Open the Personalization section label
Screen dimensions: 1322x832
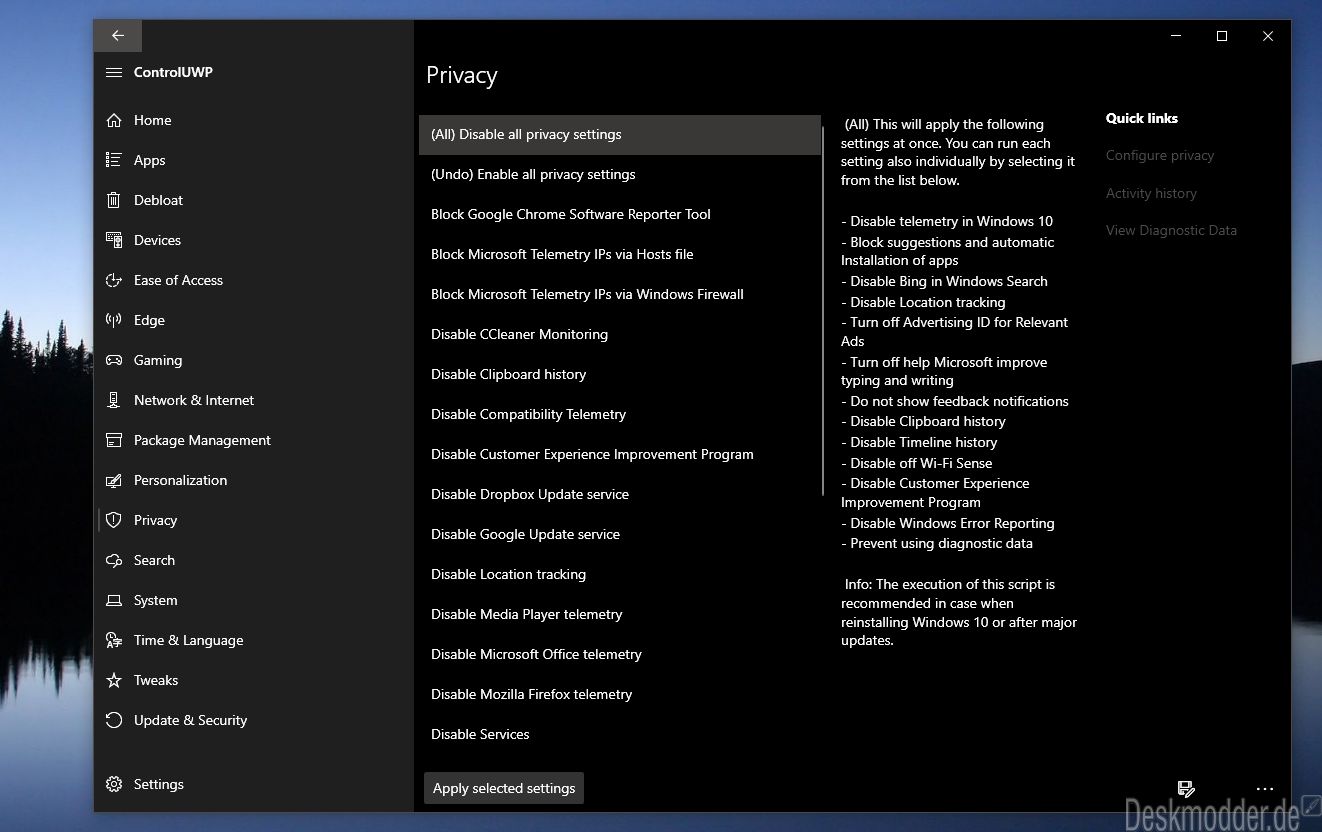(x=181, y=480)
